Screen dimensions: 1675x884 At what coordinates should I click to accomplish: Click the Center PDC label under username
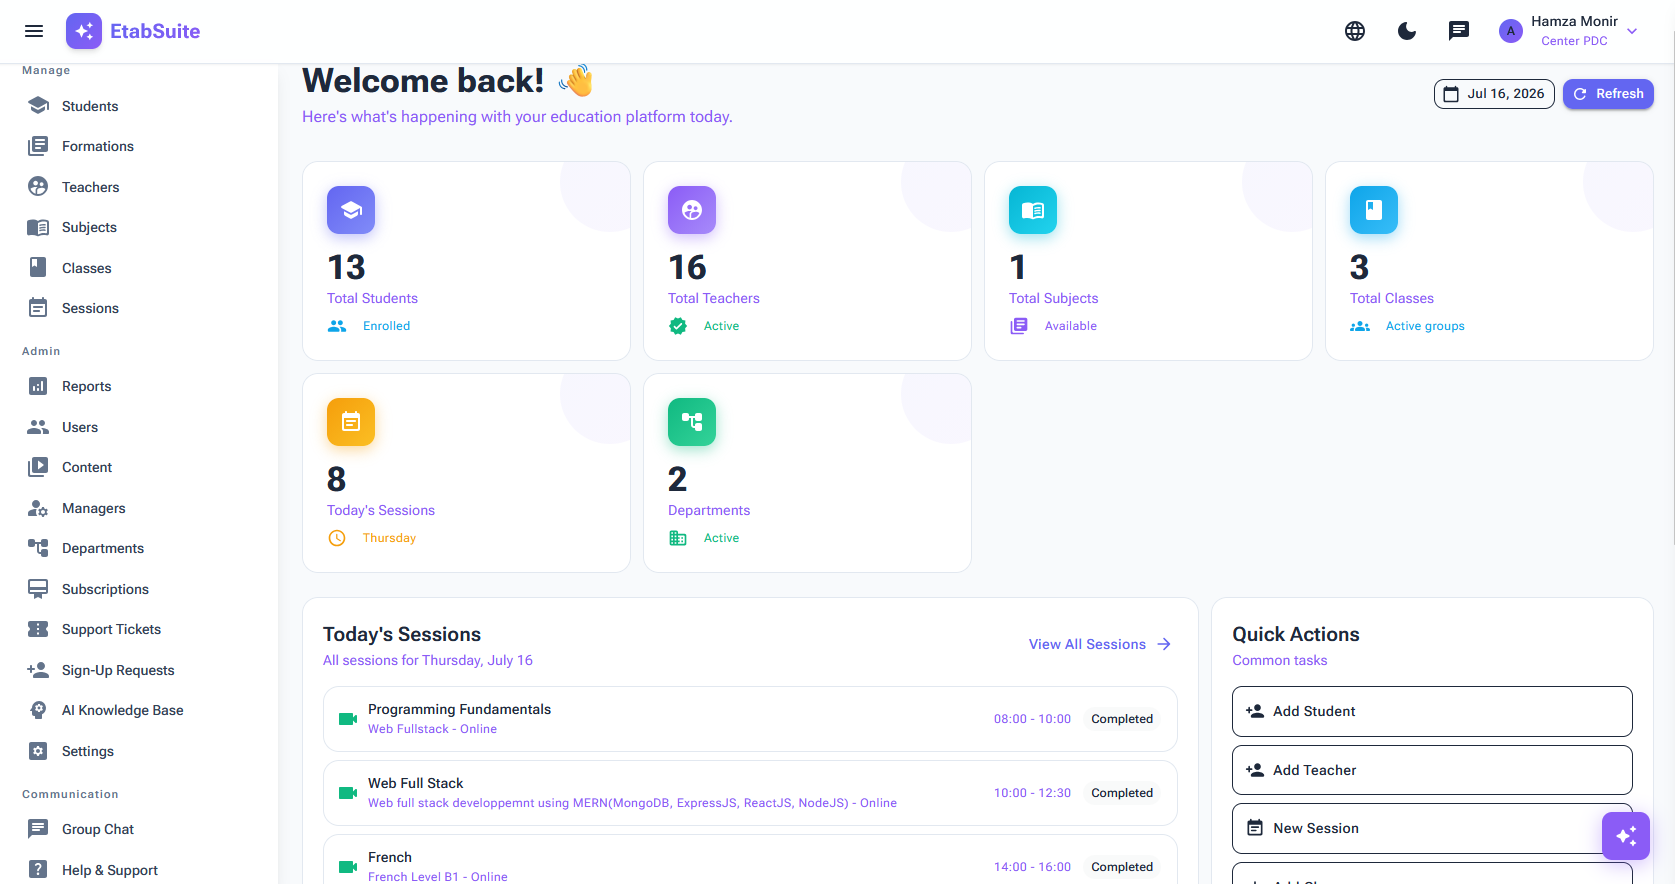[1574, 41]
